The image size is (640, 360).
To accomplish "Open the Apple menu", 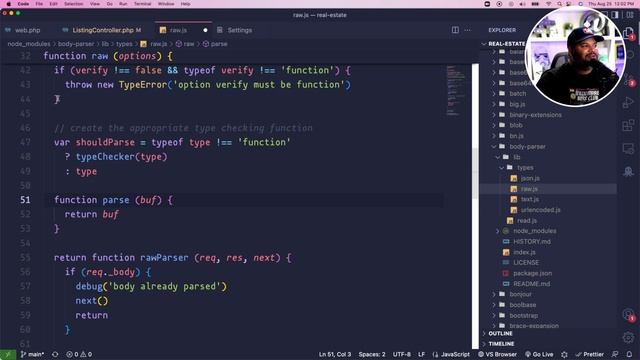I will point(8,4).
